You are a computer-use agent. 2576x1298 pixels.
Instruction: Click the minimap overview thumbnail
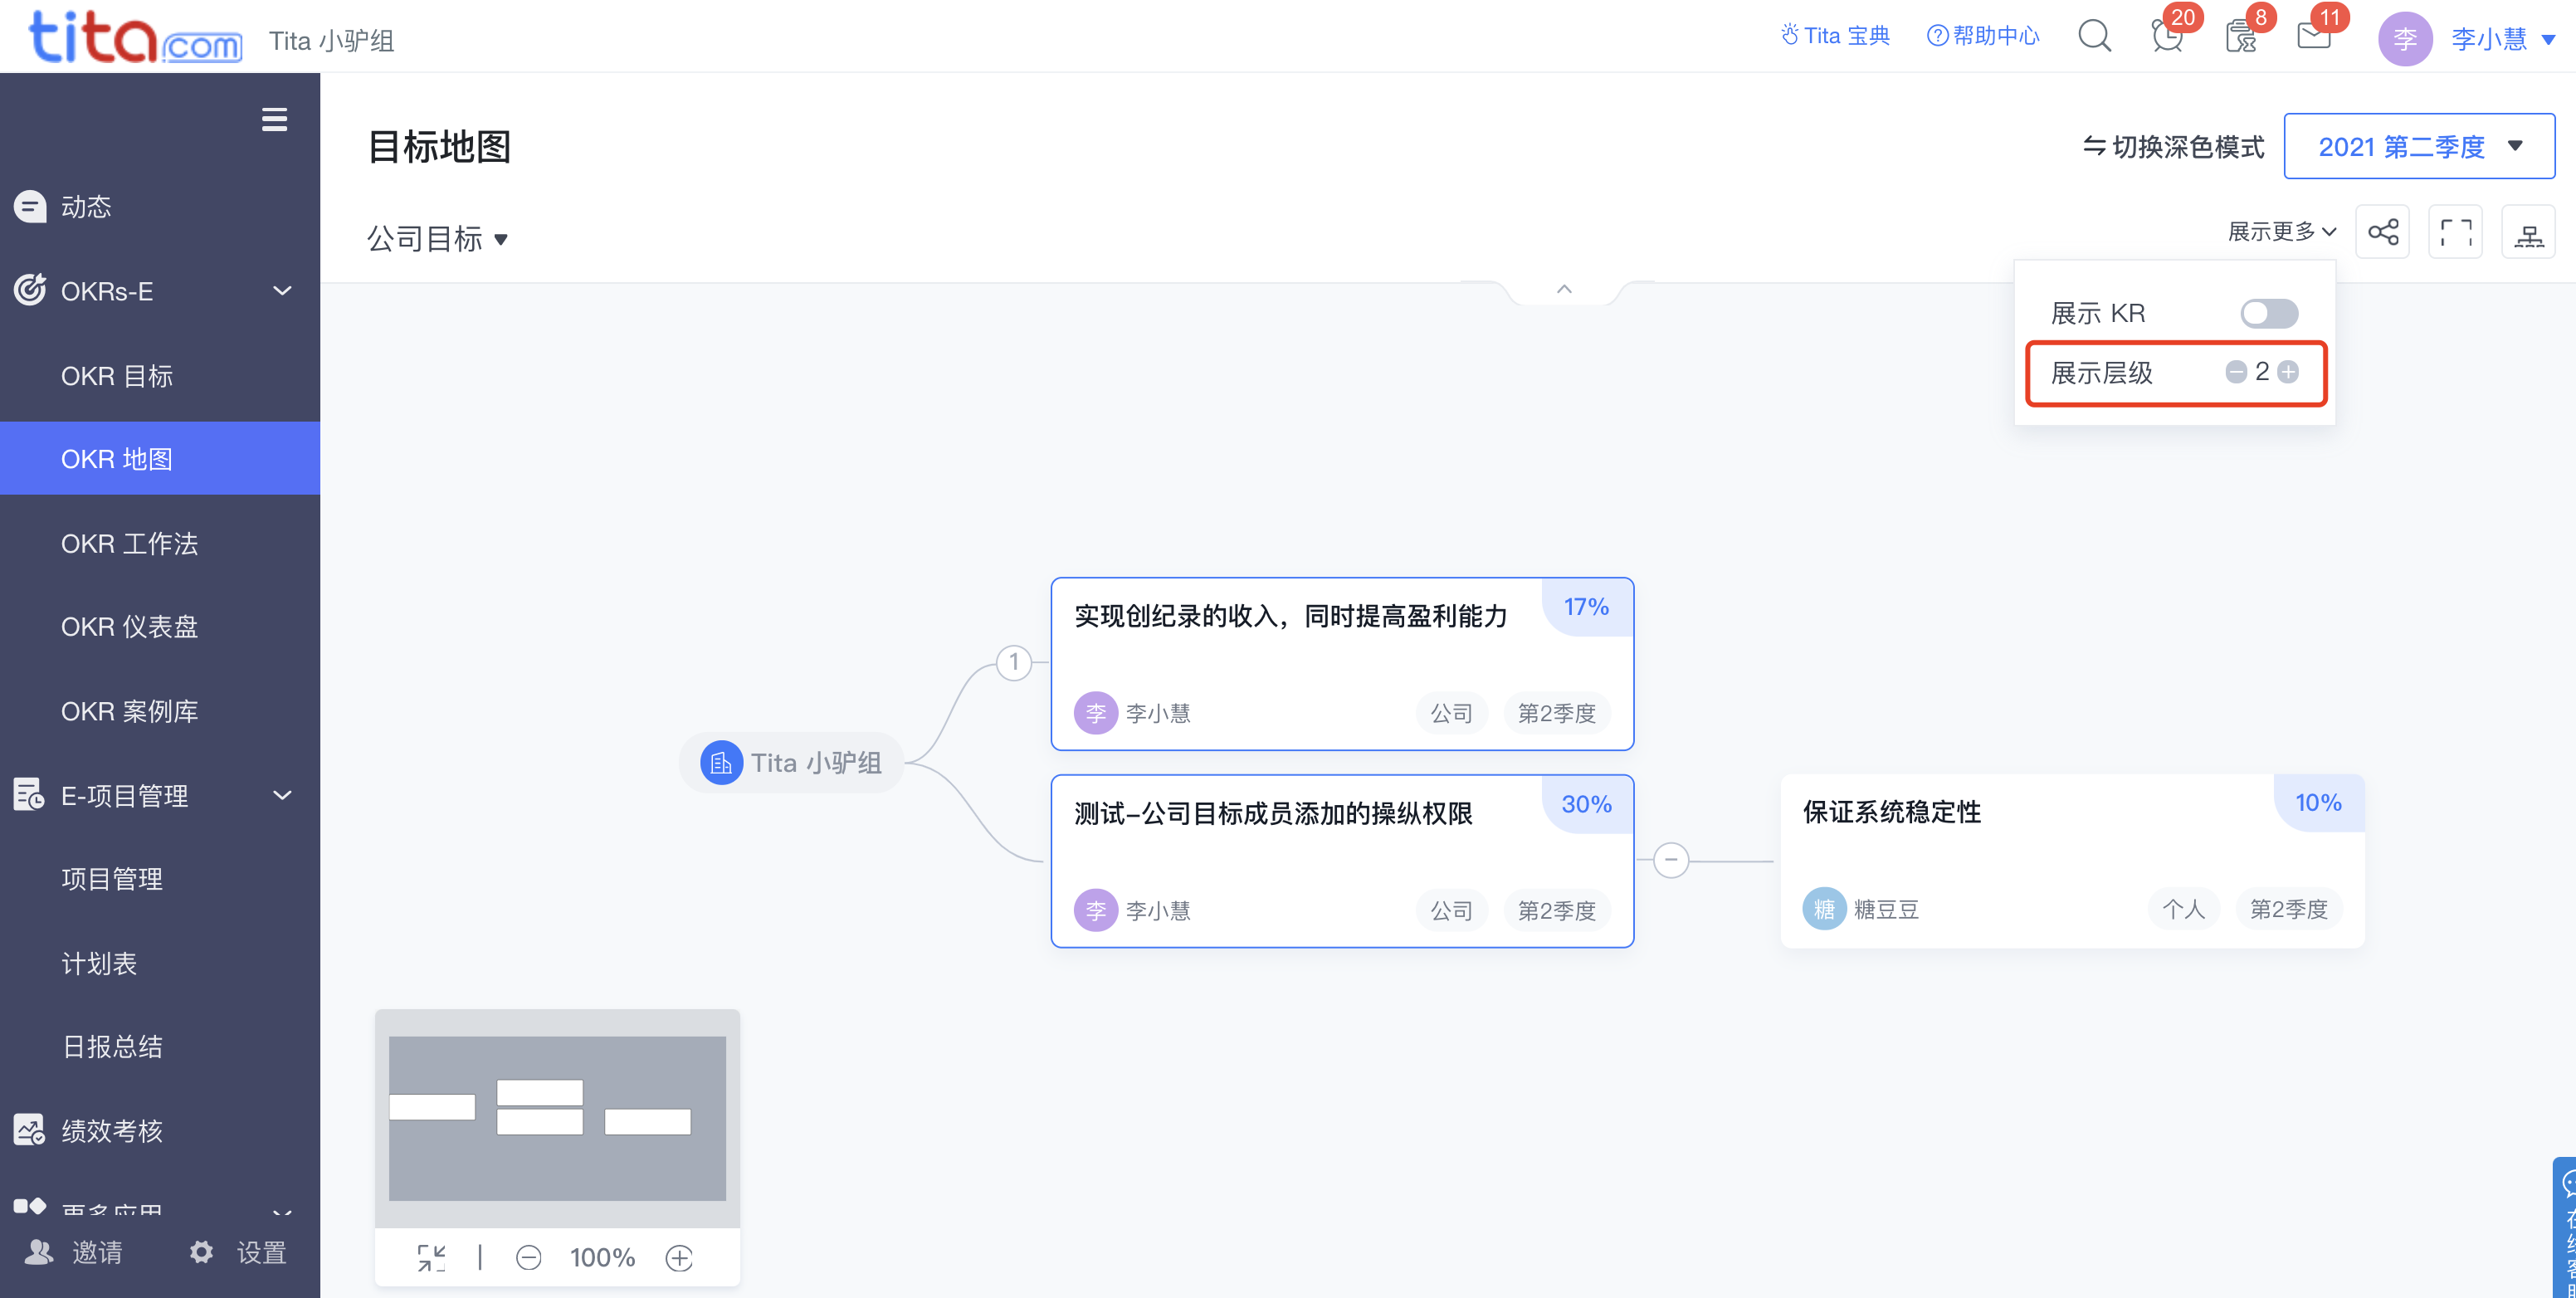pyautogui.click(x=557, y=1118)
